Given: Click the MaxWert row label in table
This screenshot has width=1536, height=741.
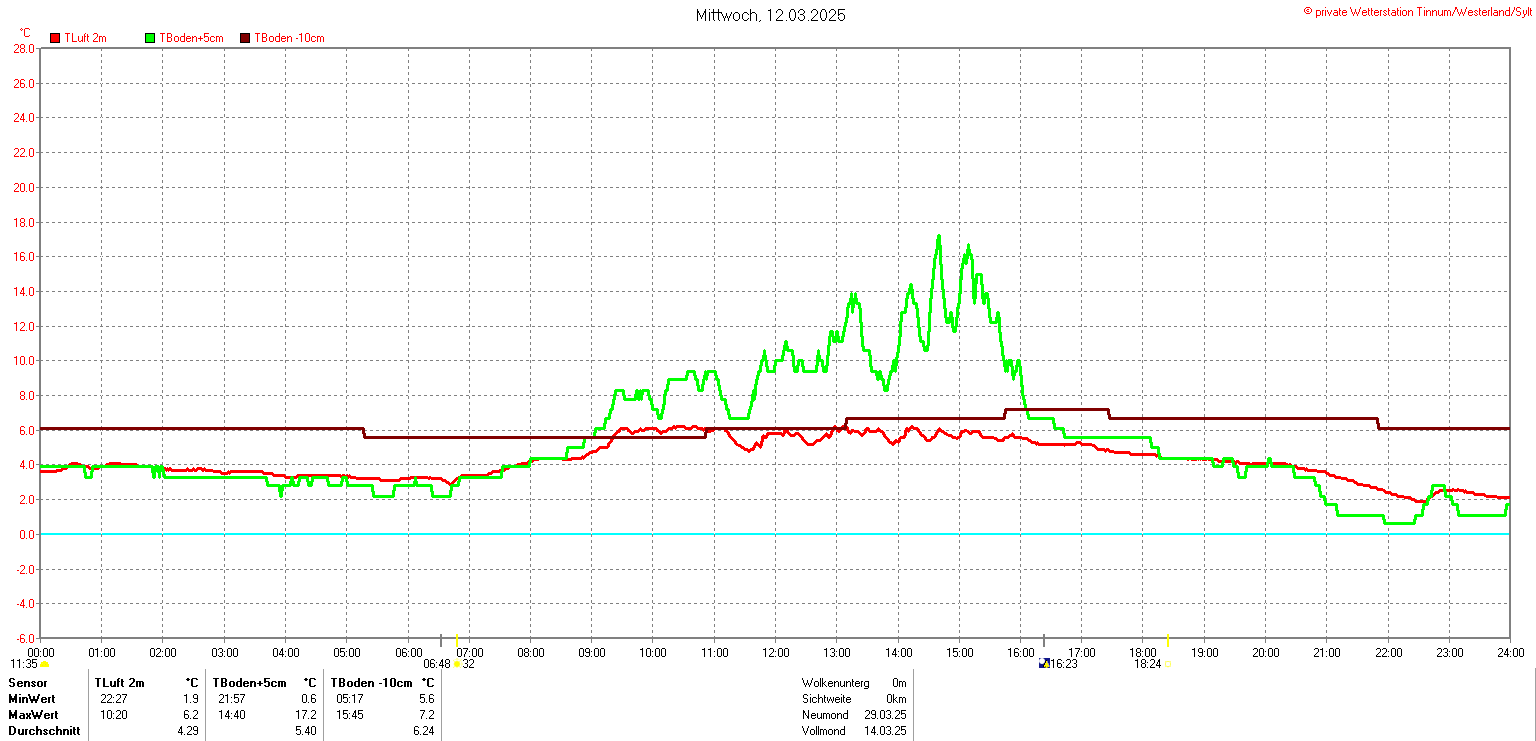Looking at the screenshot, I should pos(33,715).
